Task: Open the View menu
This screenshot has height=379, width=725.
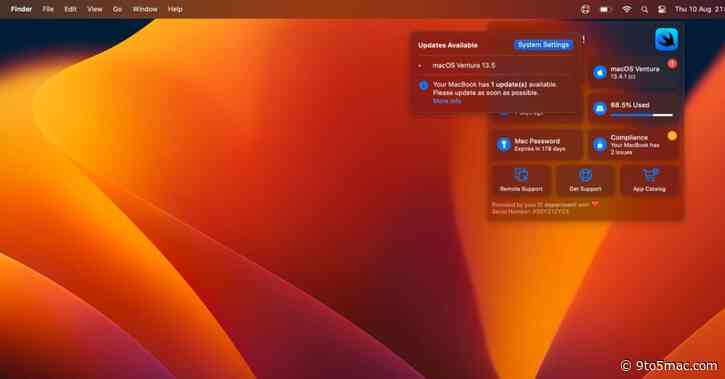Action: (x=95, y=9)
